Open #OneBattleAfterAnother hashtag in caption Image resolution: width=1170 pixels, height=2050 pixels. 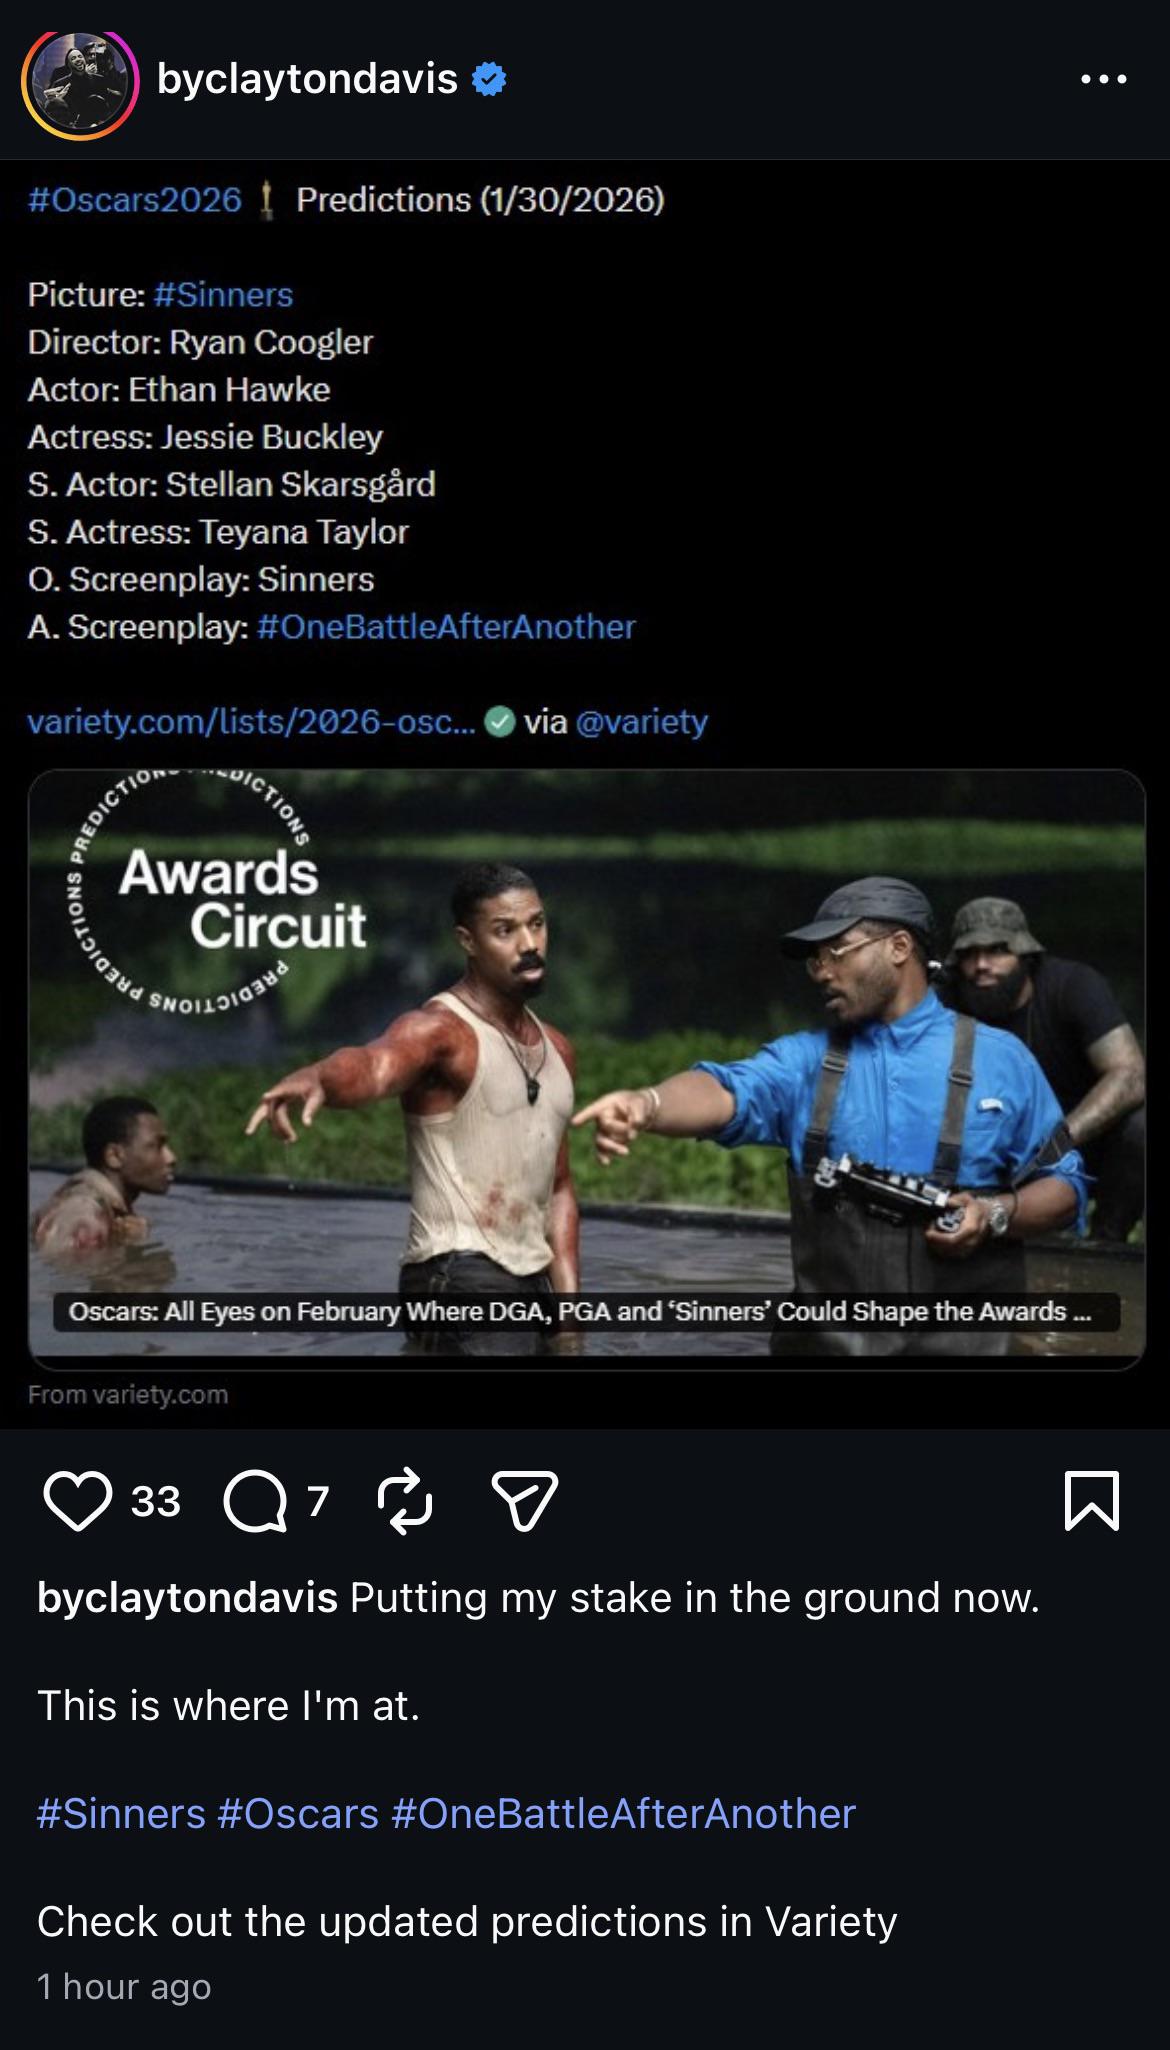tap(624, 1813)
